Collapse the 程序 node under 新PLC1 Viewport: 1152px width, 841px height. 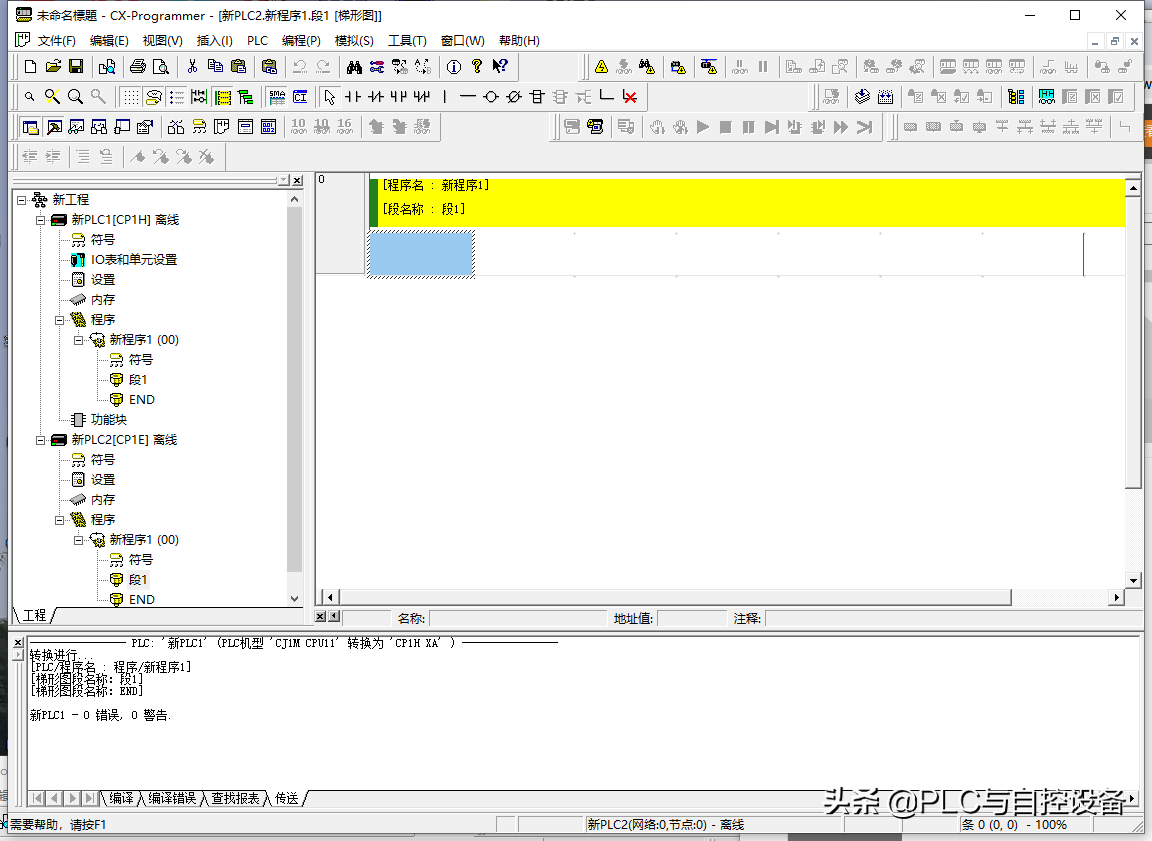60,320
